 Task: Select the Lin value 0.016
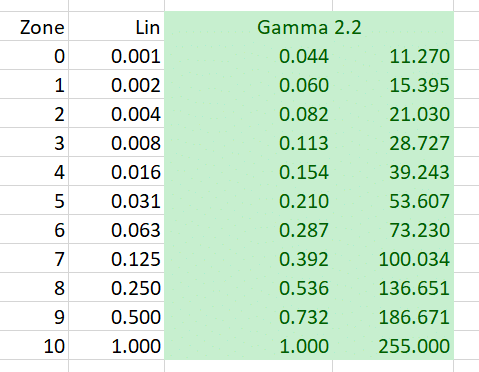[x=116, y=171]
